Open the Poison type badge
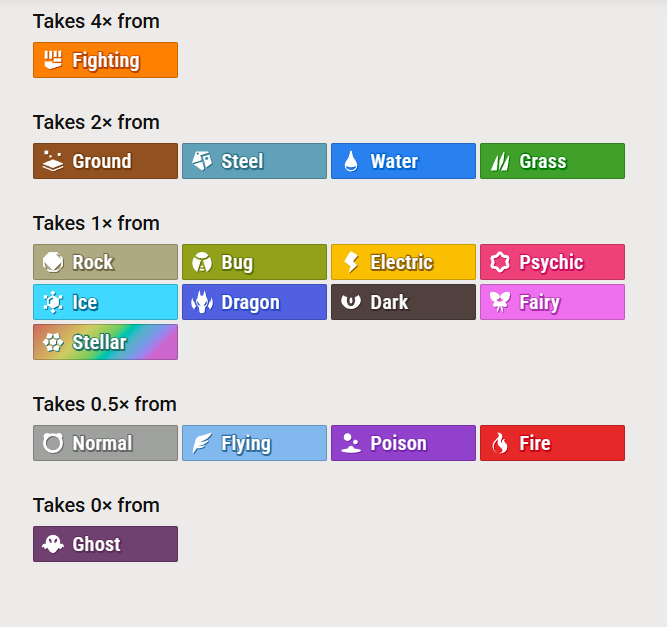Image resolution: width=667 pixels, height=627 pixels. 403,443
